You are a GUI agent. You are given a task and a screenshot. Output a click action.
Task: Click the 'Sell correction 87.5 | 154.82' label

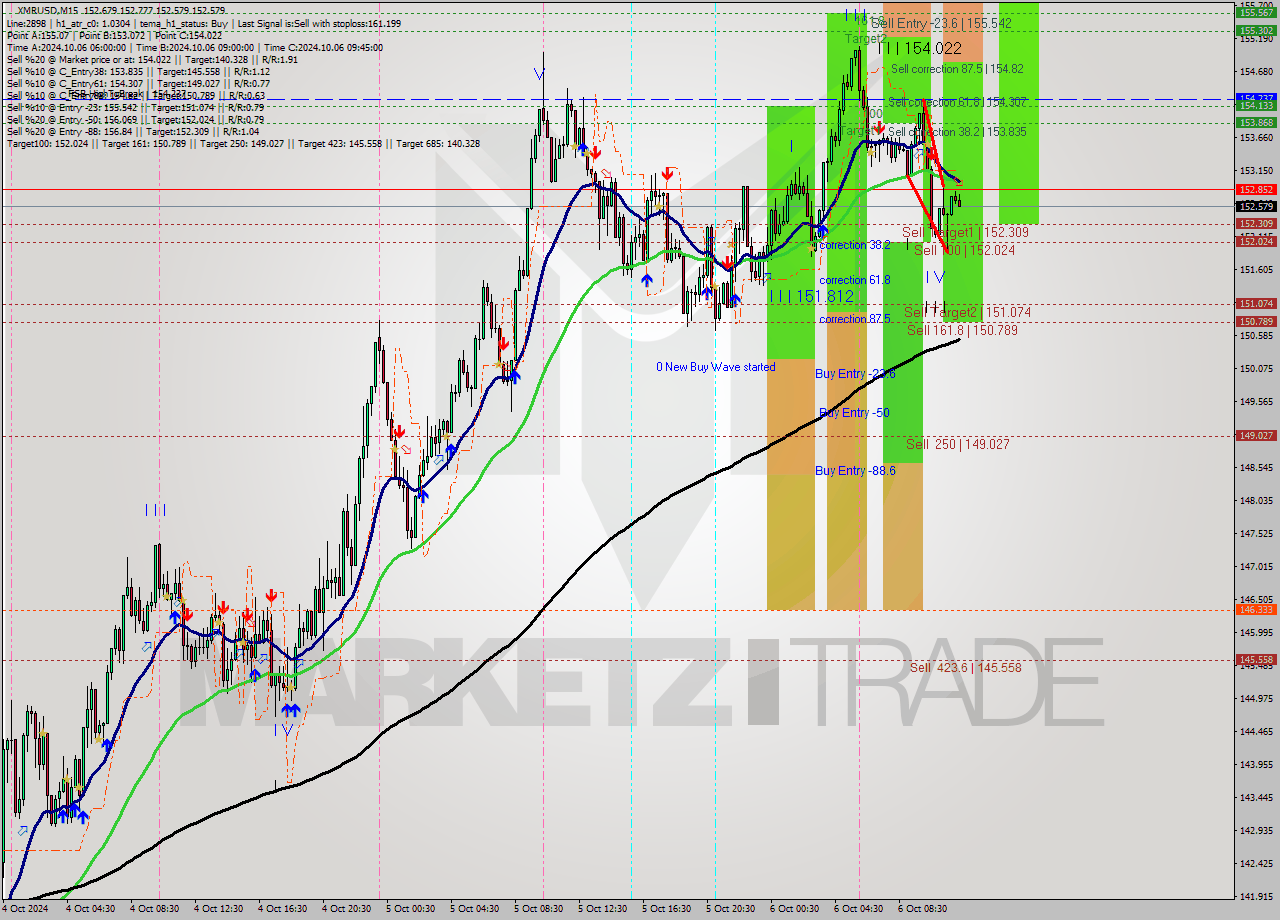click(957, 69)
